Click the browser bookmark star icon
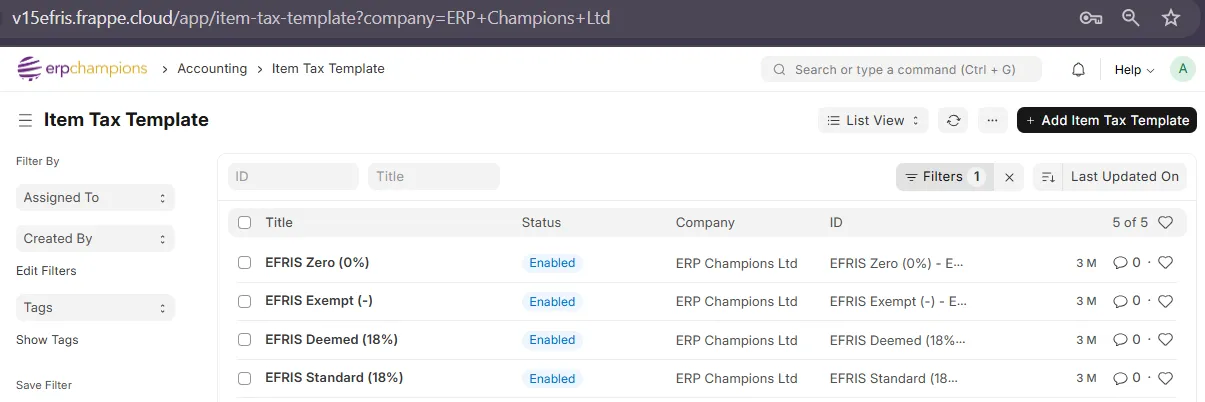 pyautogui.click(x=1171, y=18)
